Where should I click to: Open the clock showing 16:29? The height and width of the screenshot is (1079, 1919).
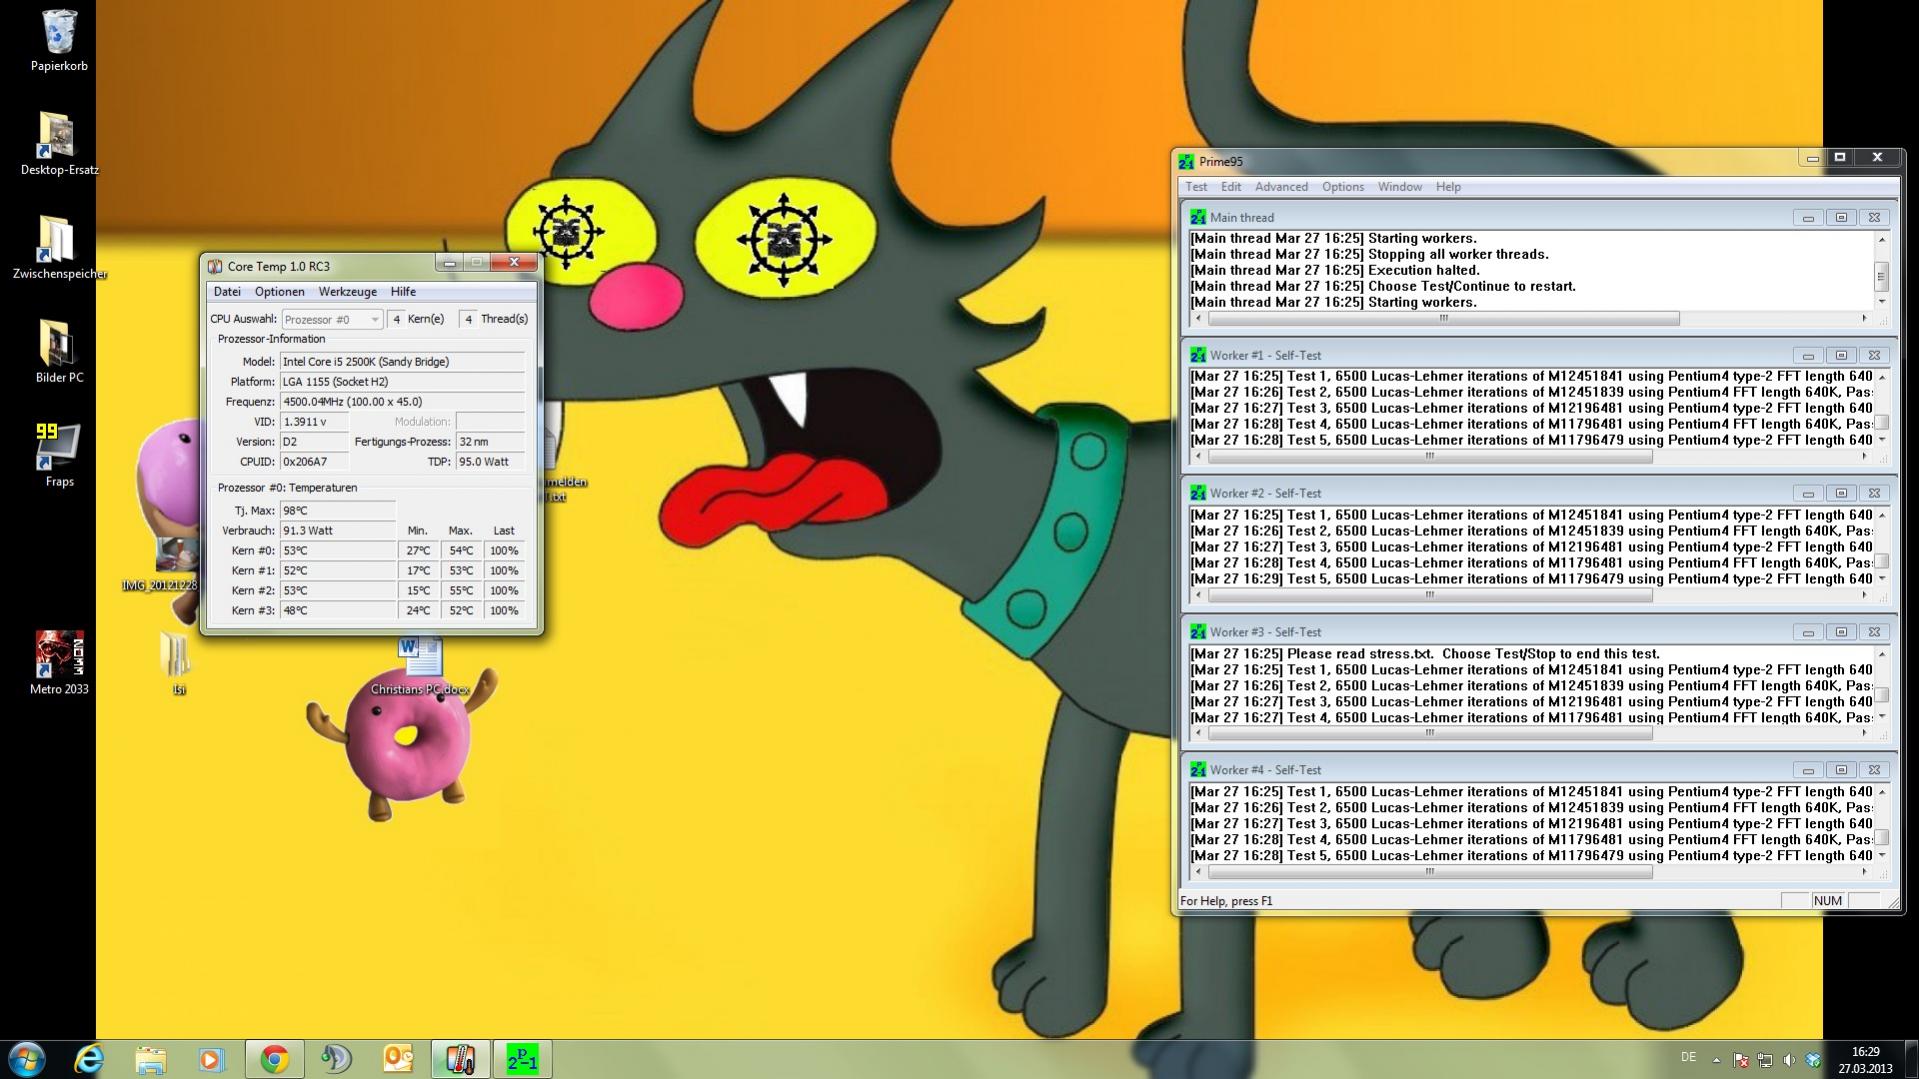[x=1865, y=1060]
